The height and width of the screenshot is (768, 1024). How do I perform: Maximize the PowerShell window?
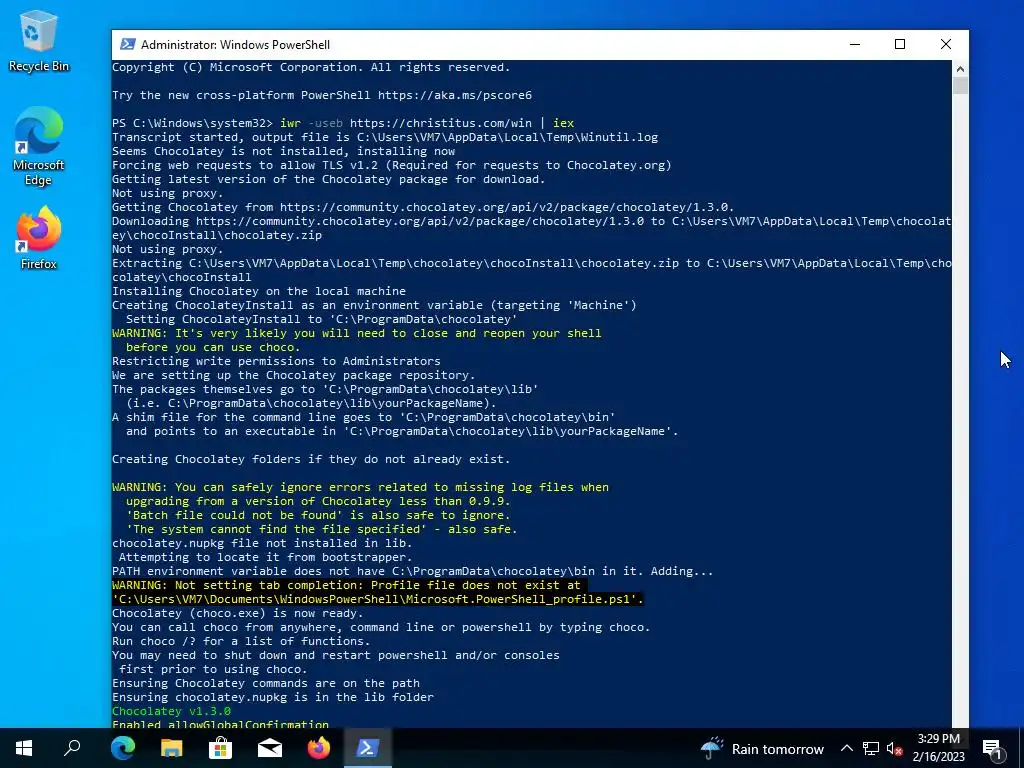pyautogui.click(x=900, y=44)
